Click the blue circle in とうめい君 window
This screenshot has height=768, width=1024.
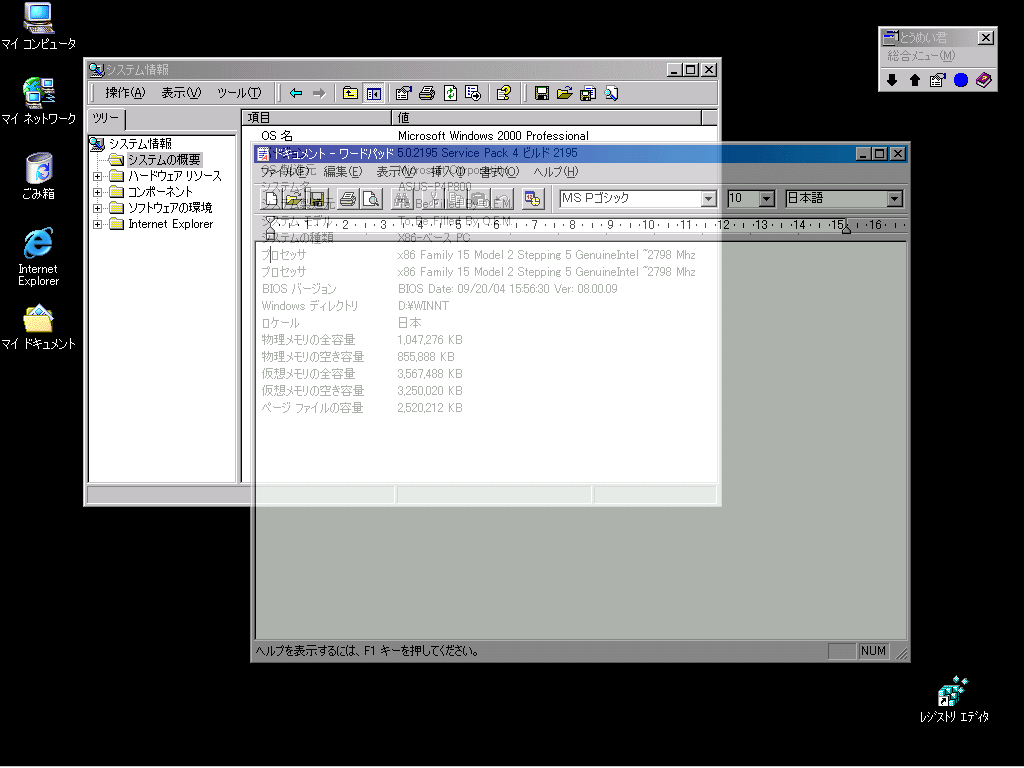coord(961,80)
